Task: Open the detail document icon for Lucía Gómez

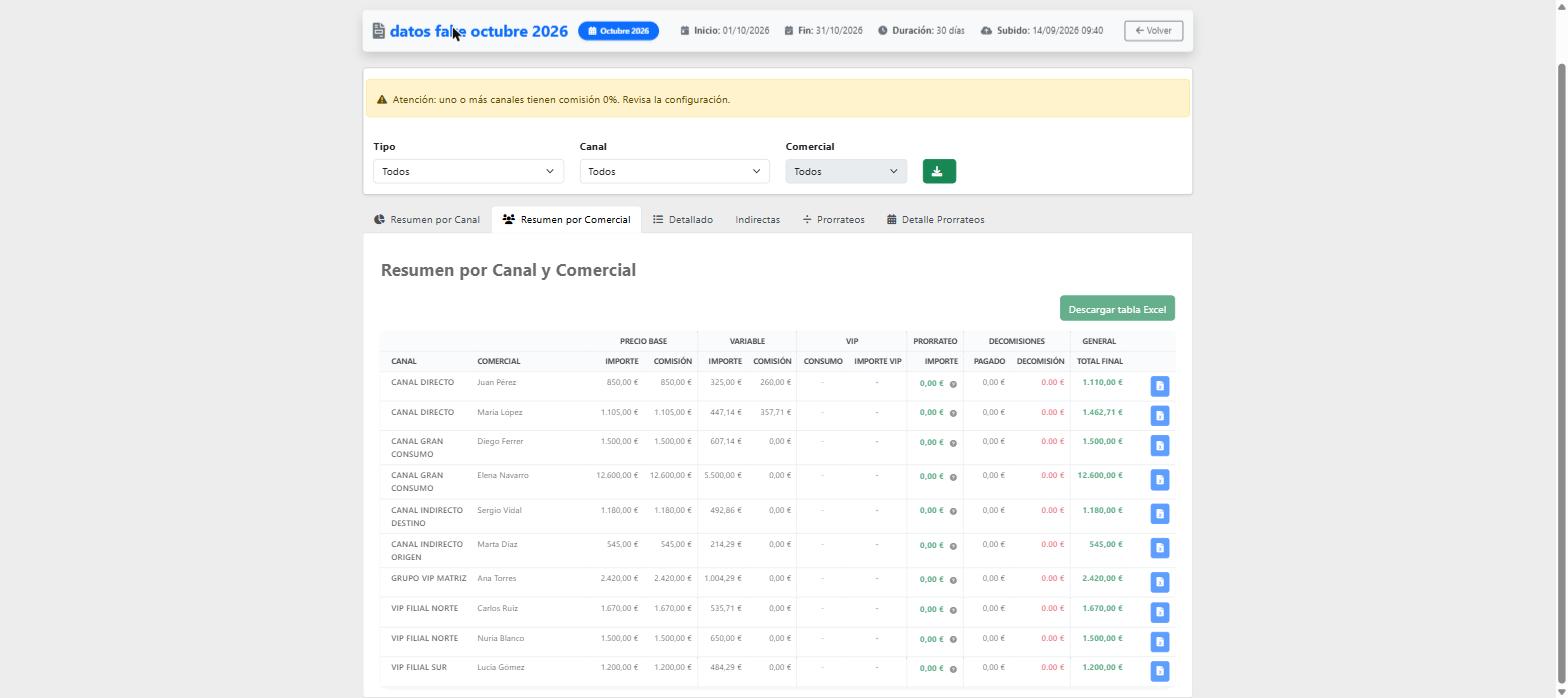Action: click(1159, 671)
